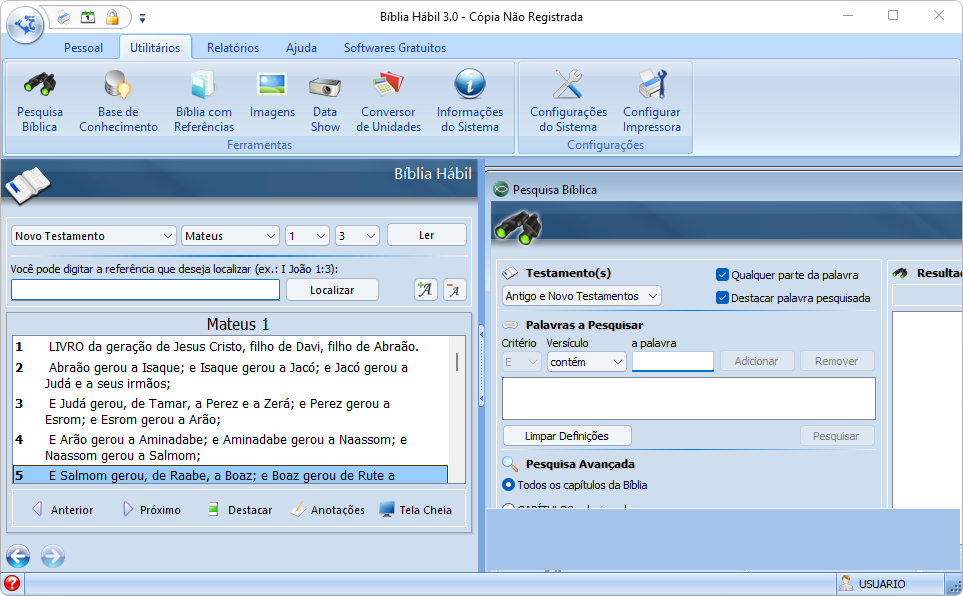Open Softwares Gratuitos tab
This screenshot has width=963, height=596.
click(395, 48)
